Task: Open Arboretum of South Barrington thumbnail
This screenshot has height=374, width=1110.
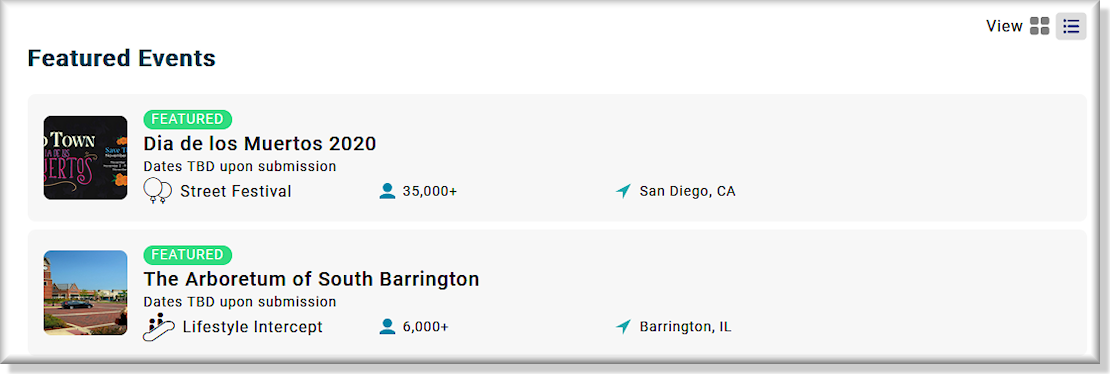Action: point(86,293)
